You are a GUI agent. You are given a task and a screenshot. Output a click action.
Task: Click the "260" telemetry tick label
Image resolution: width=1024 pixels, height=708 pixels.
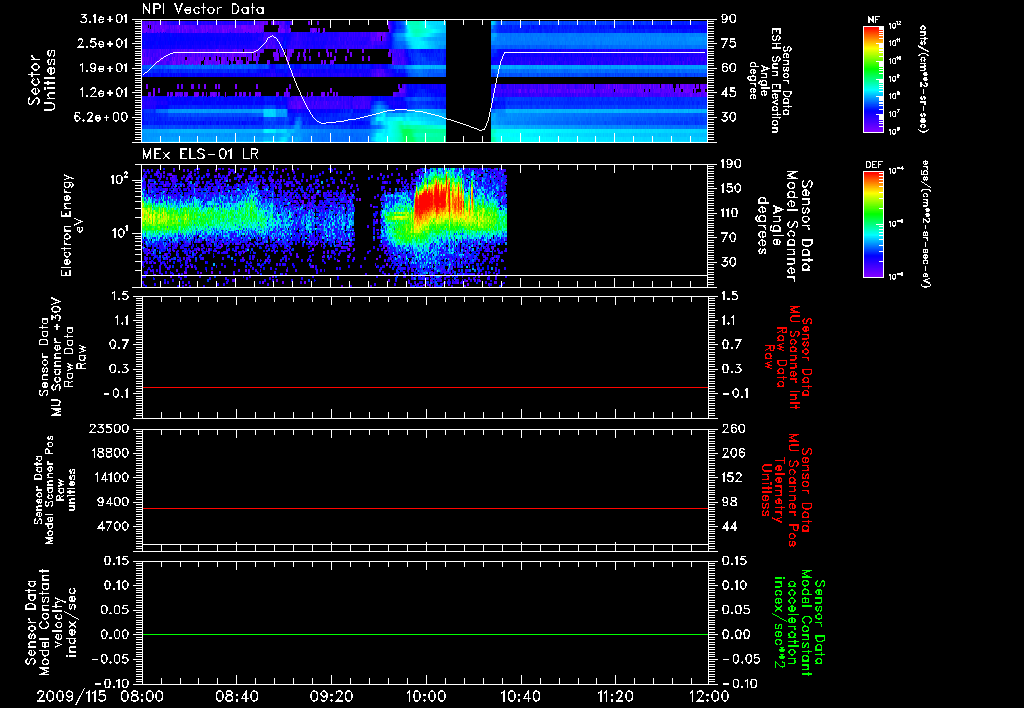(x=731, y=428)
